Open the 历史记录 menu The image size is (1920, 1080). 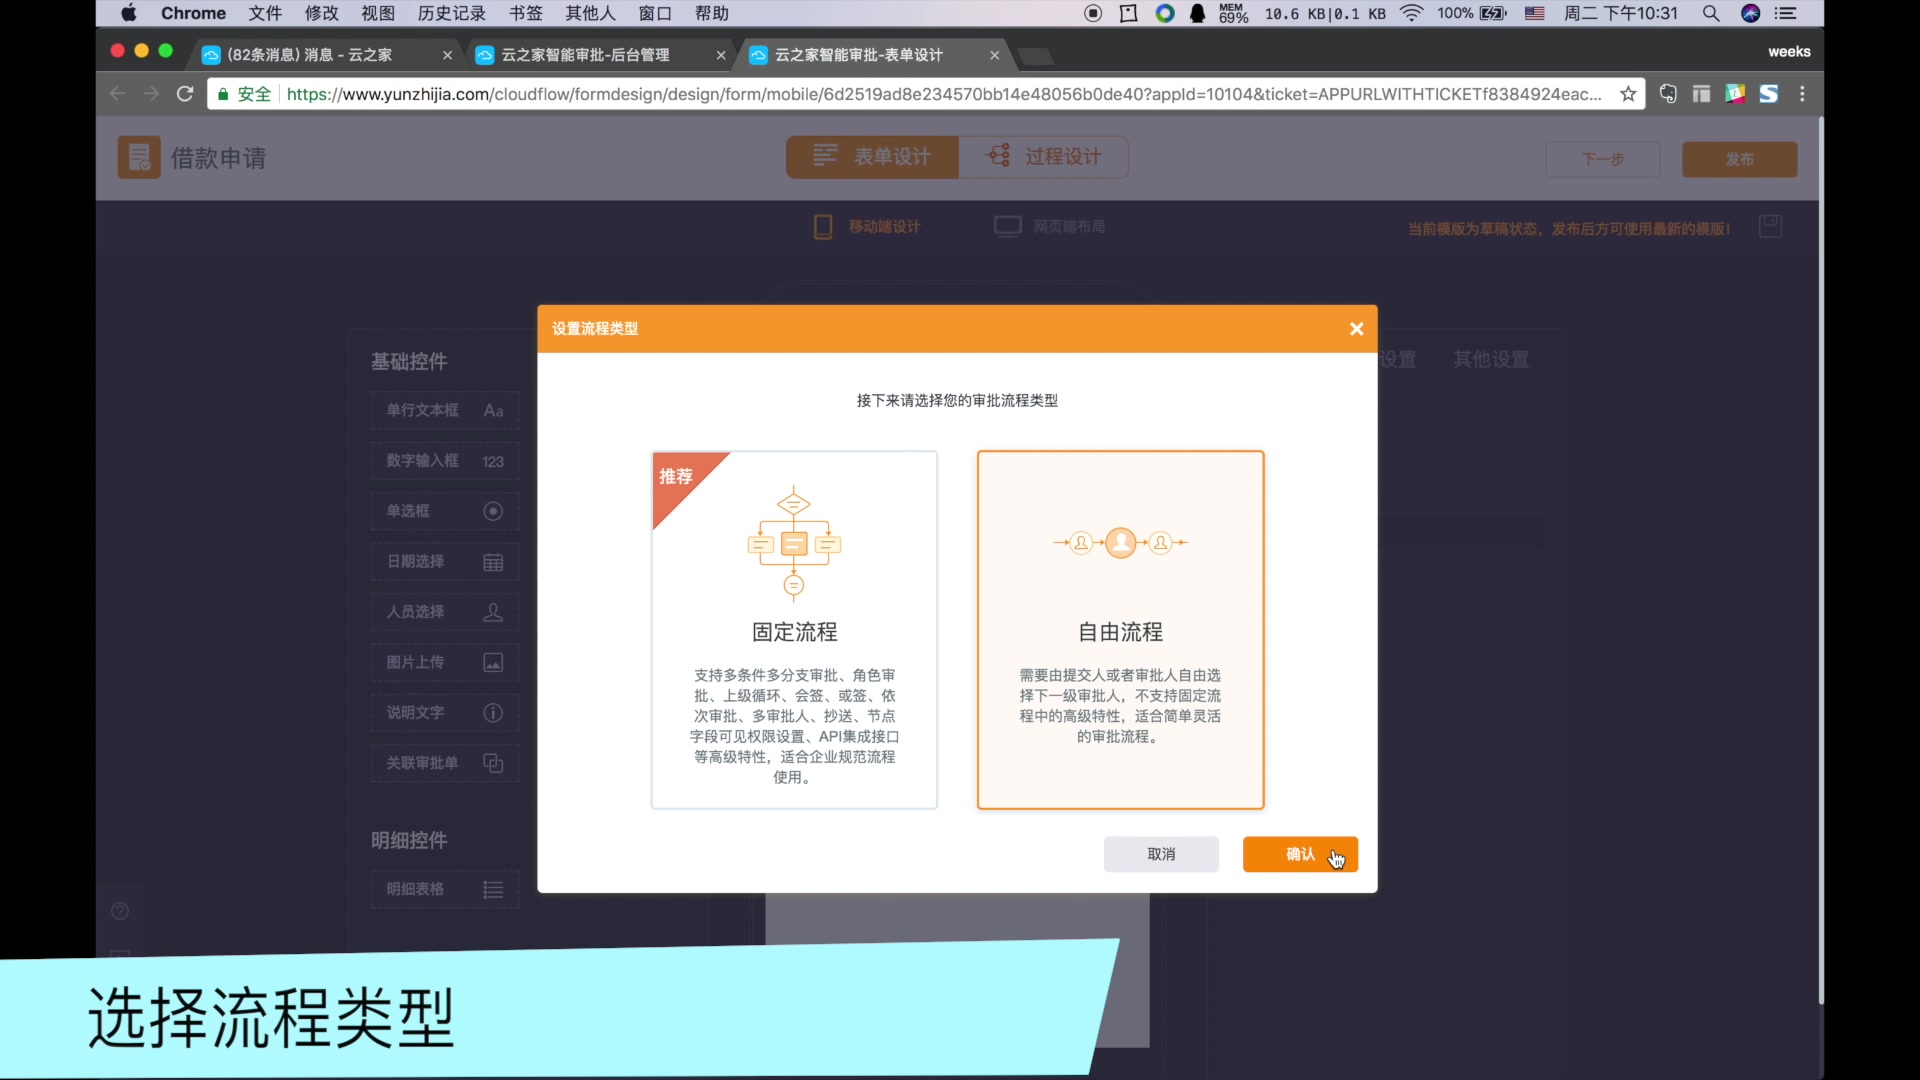[451, 13]
